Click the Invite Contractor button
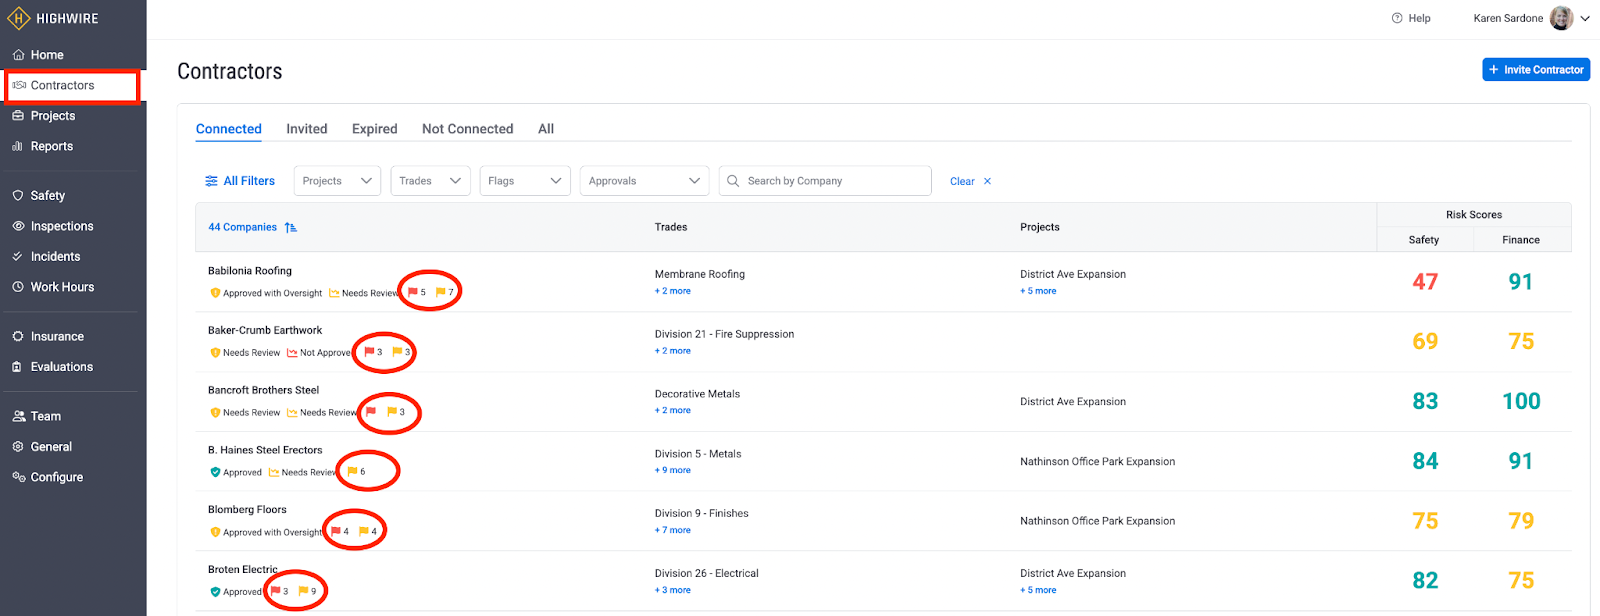The image size is (1600, 616). click(x=1536, y=70)
